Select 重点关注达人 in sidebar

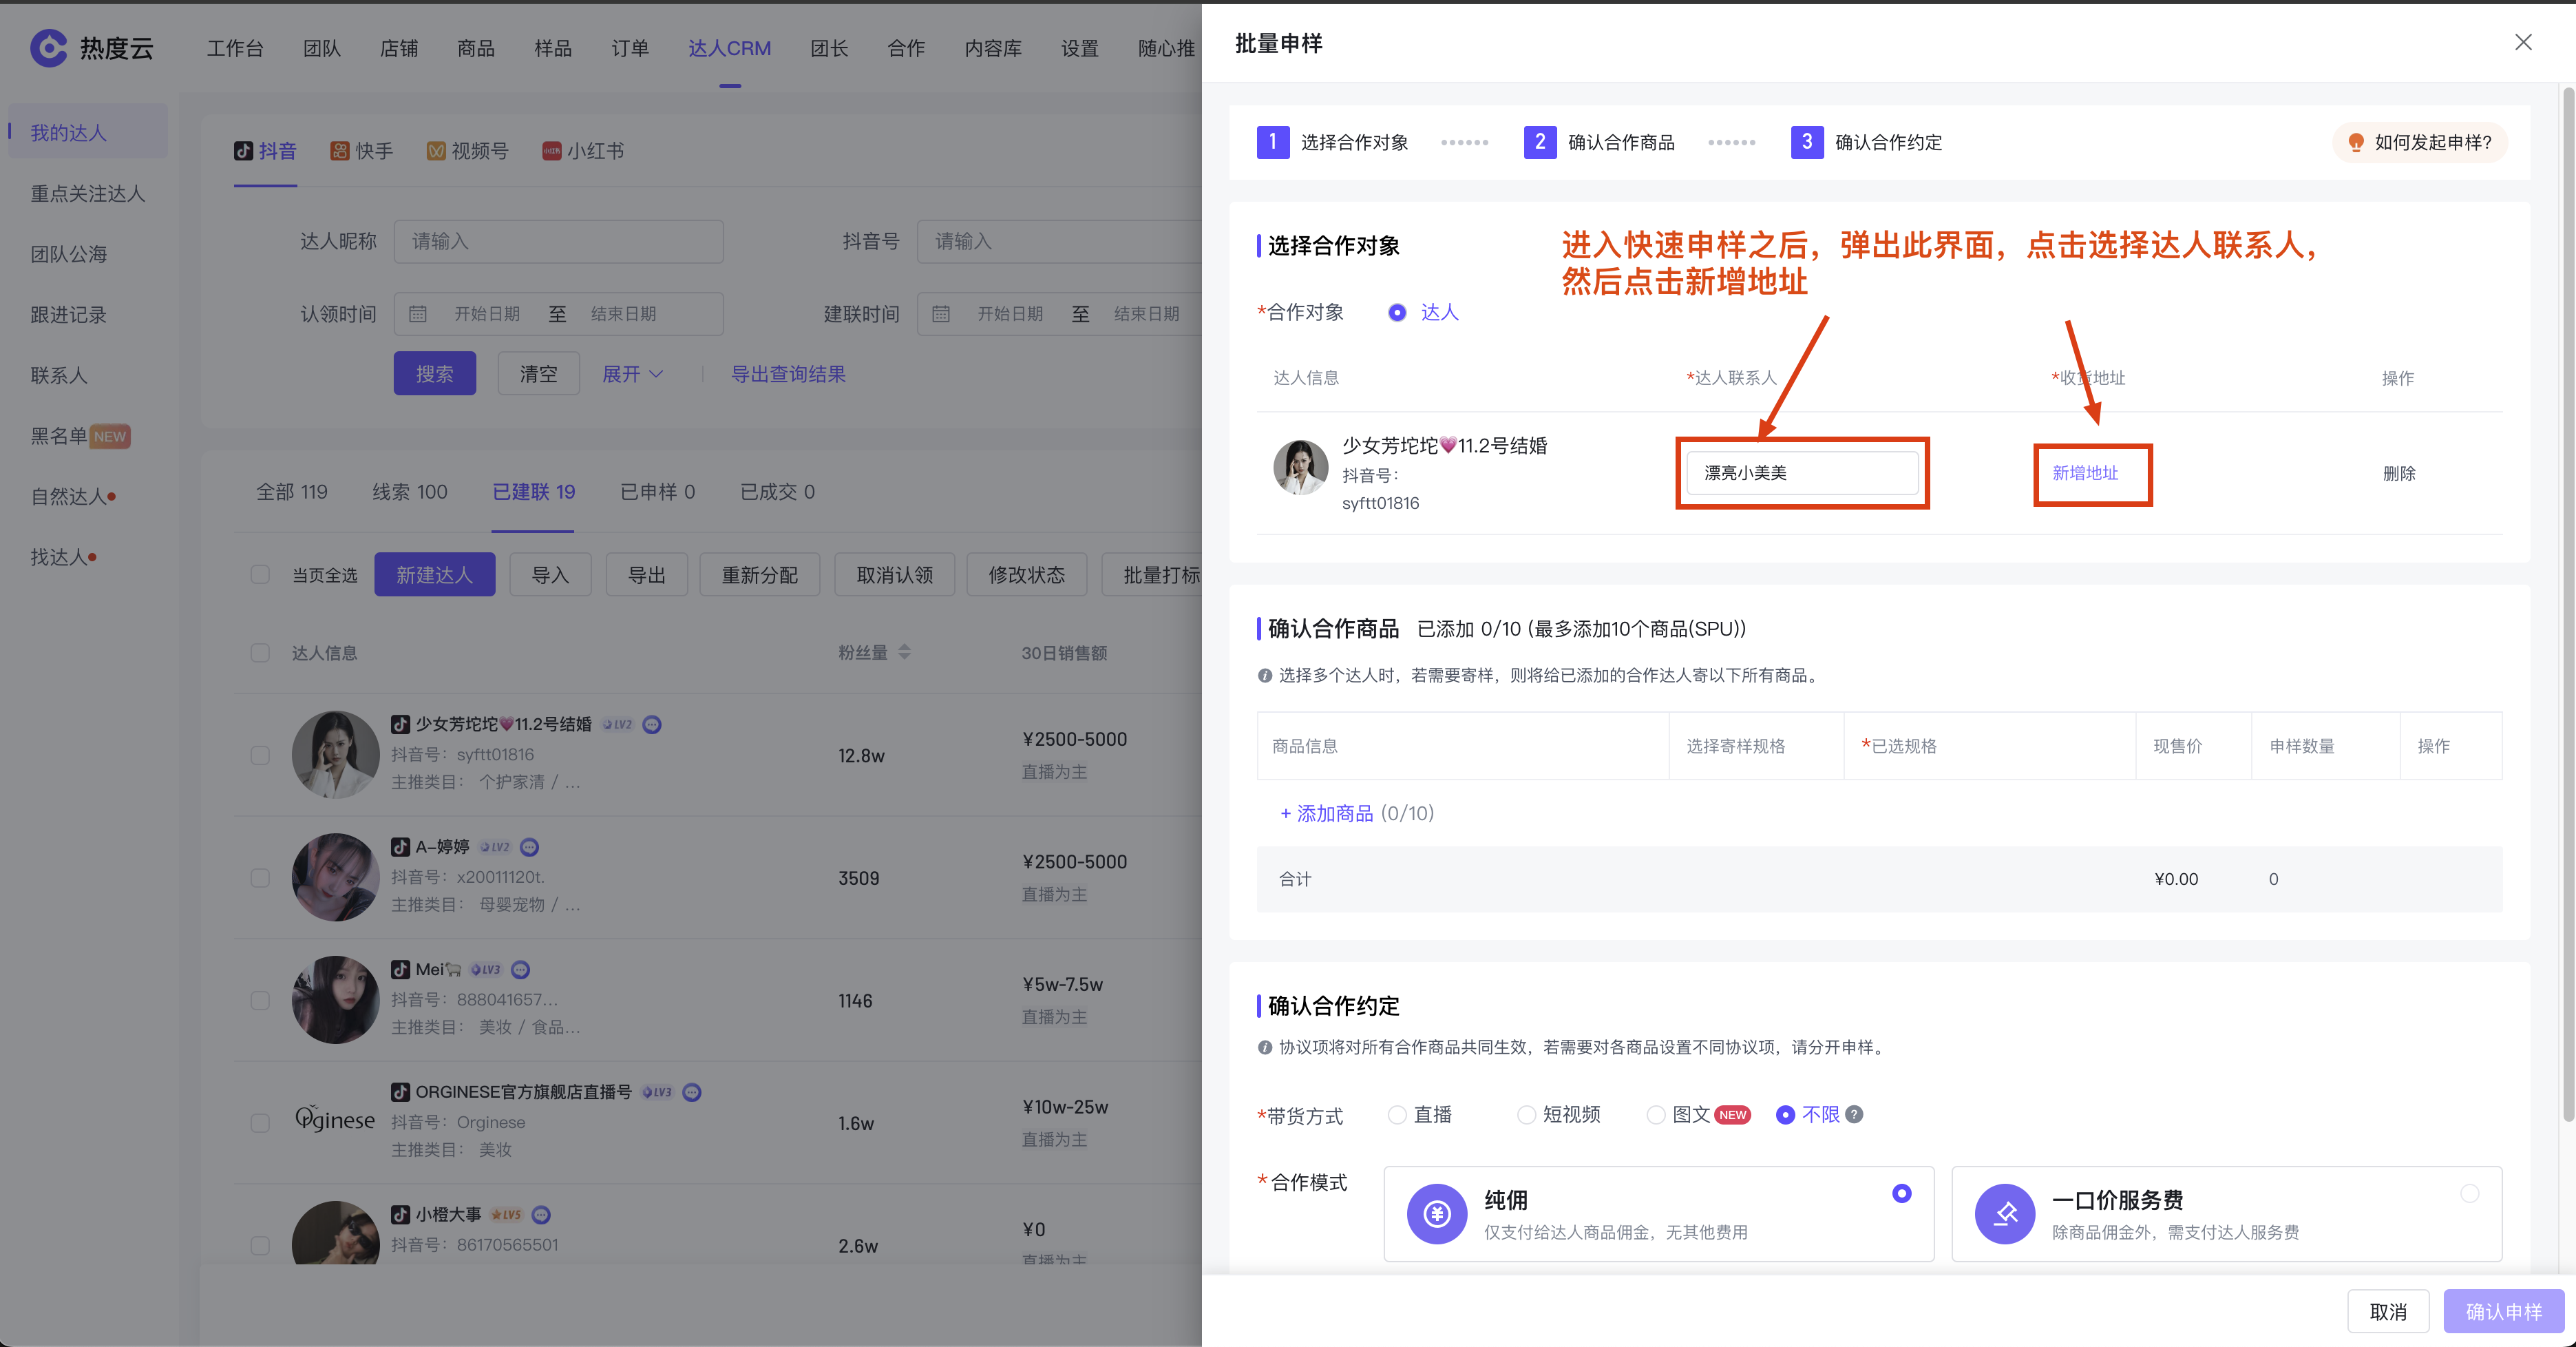[88, 193]
